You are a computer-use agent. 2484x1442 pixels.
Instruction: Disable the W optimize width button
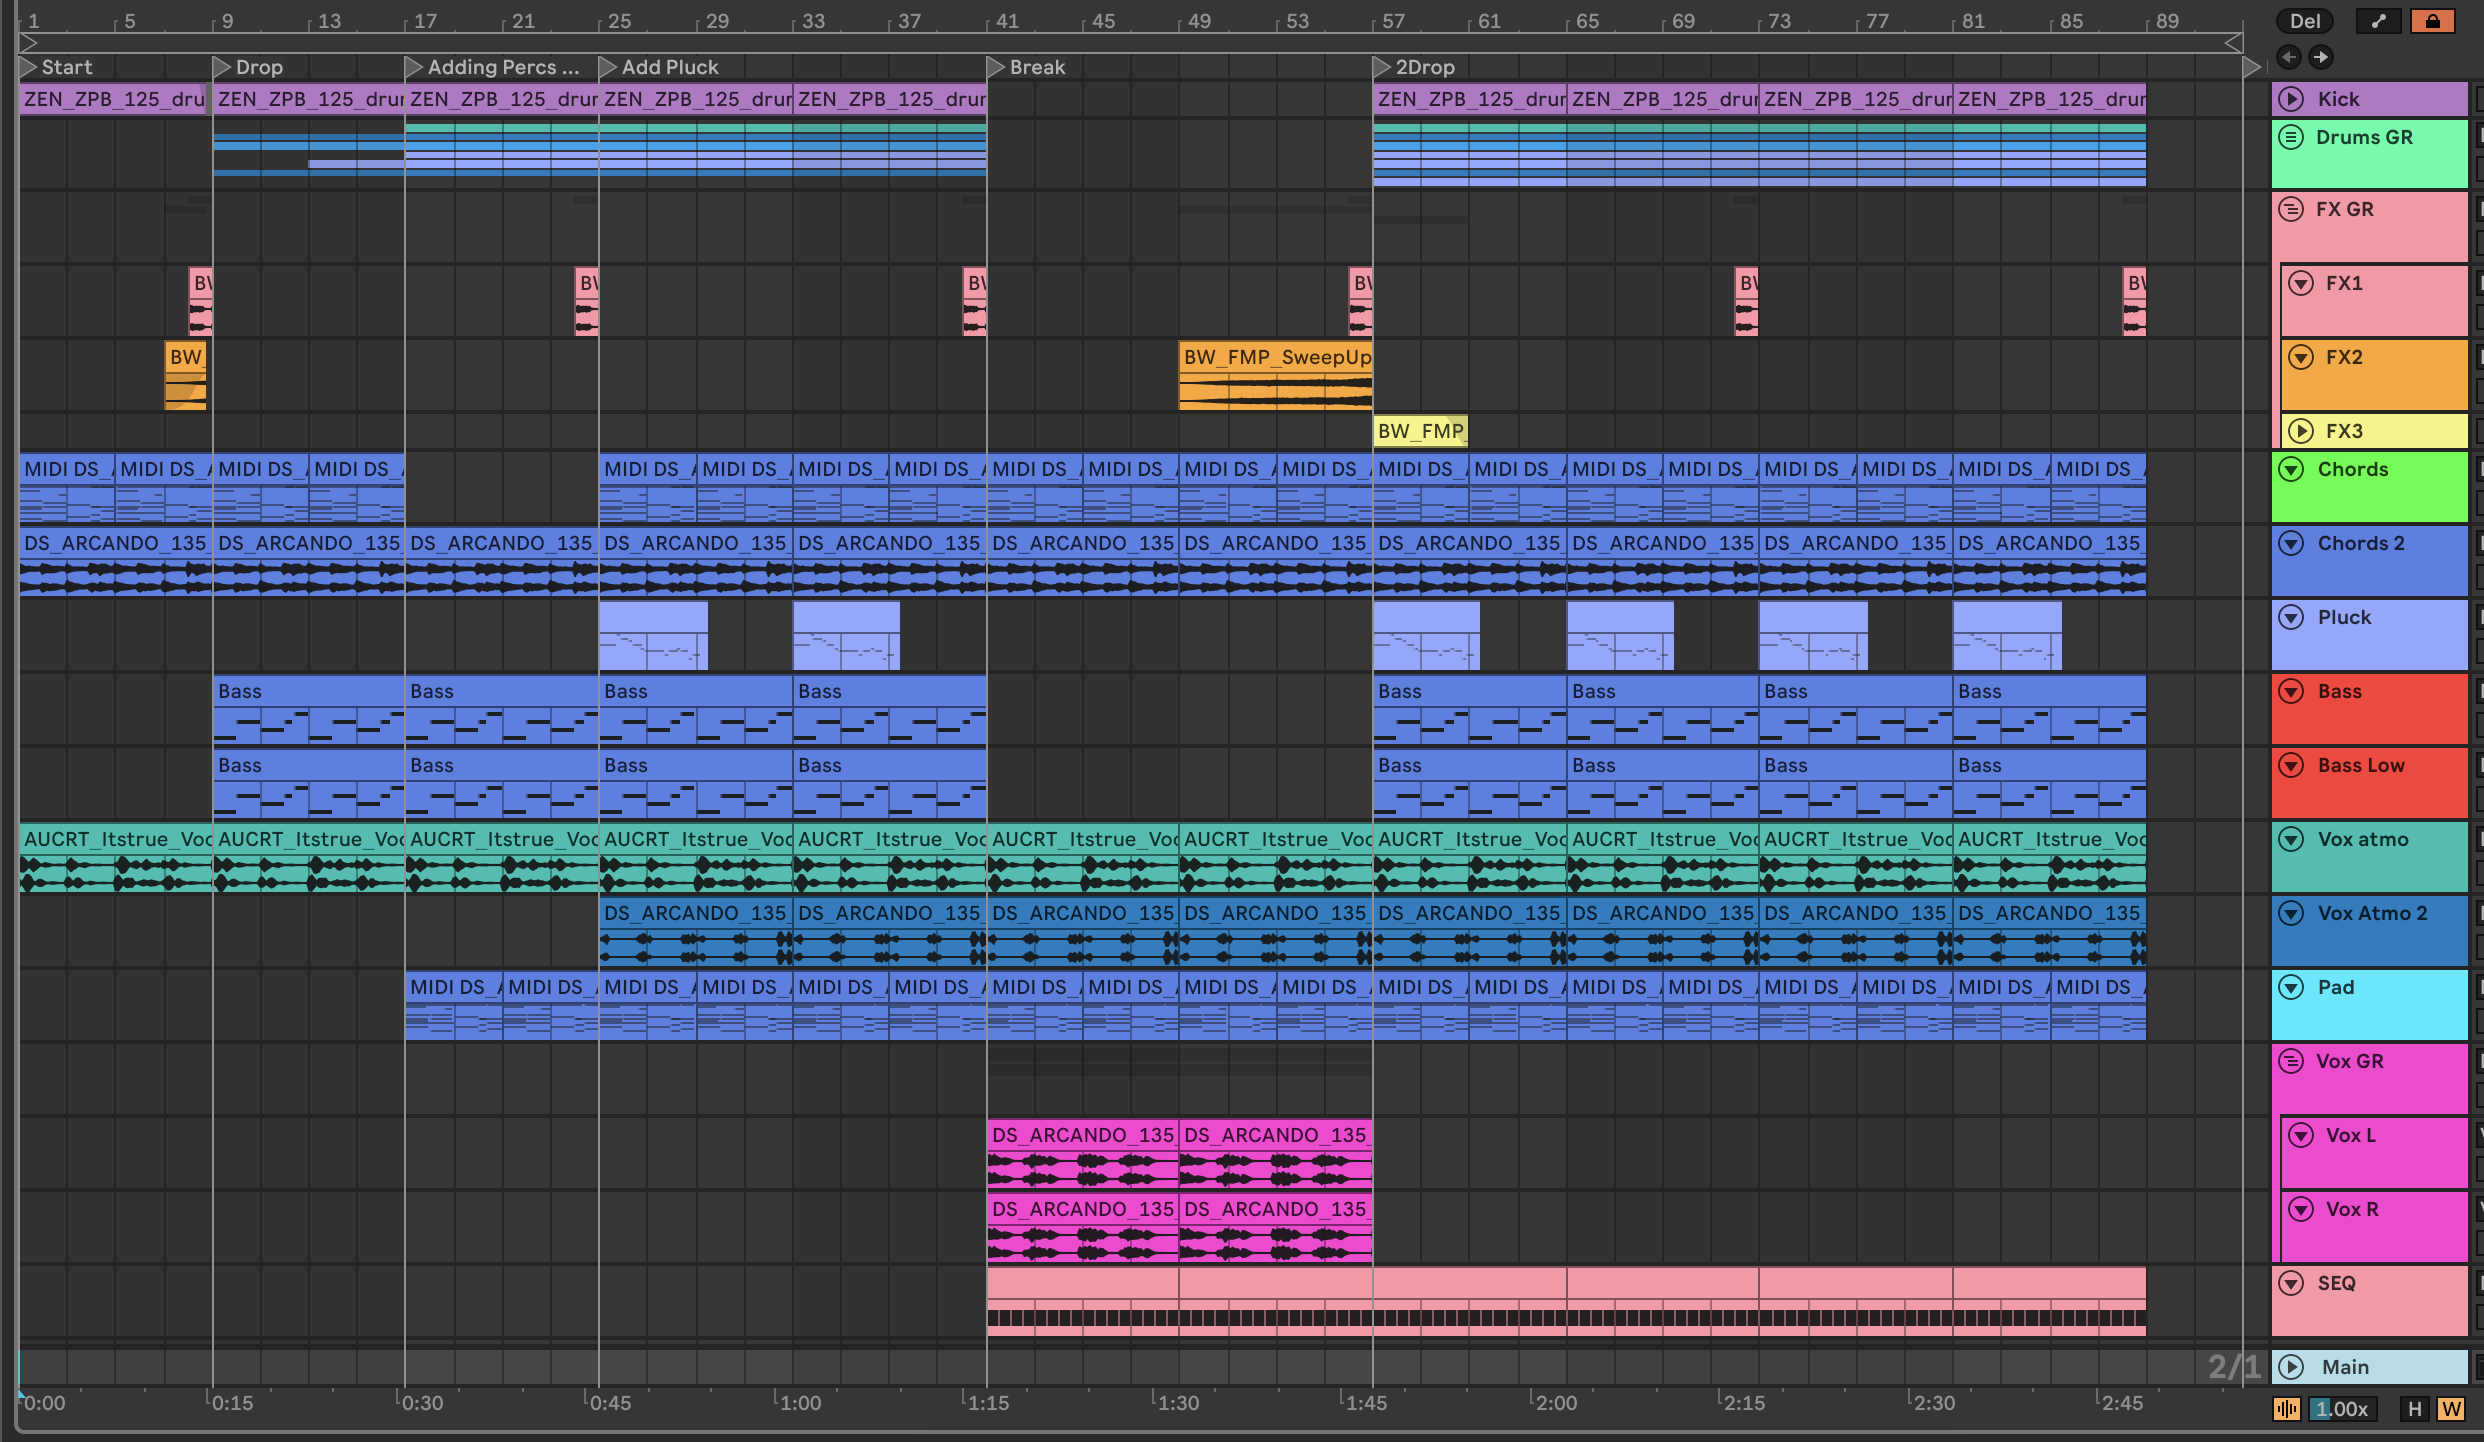click(2450, 1409)
